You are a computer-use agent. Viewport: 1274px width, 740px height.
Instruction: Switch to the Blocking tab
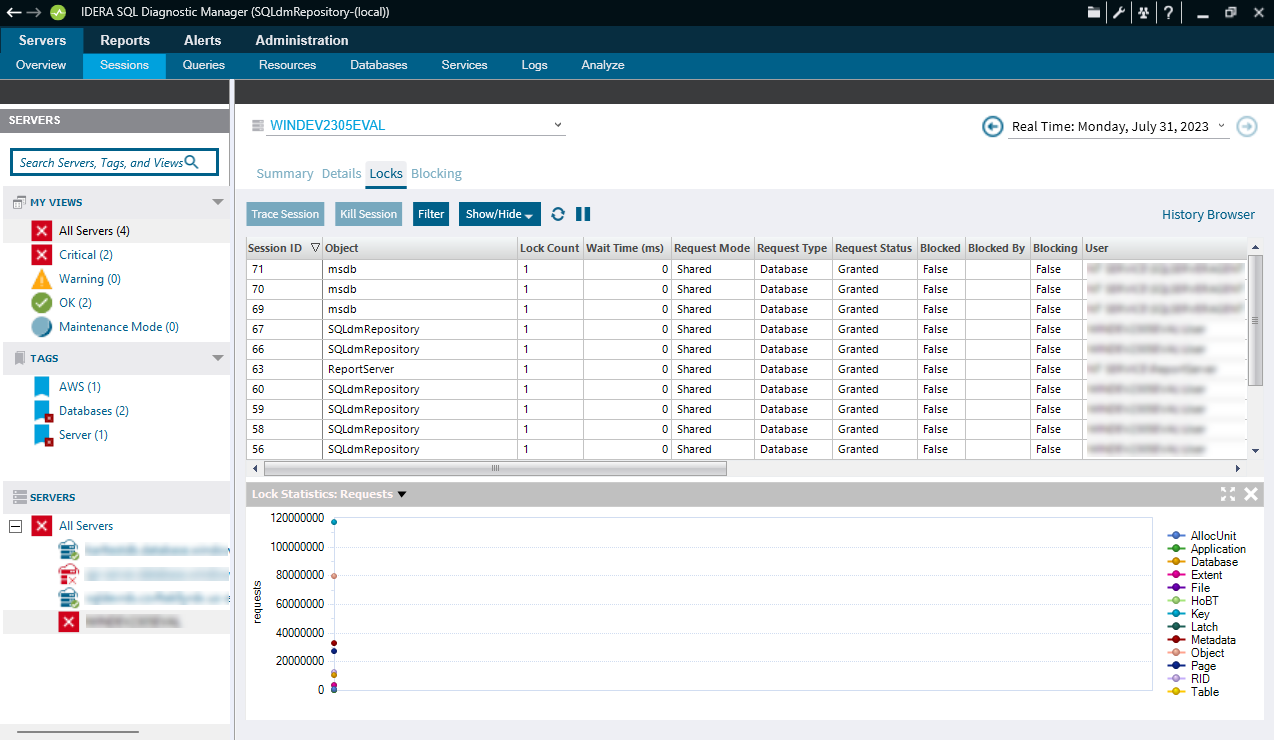coord(436,173)
